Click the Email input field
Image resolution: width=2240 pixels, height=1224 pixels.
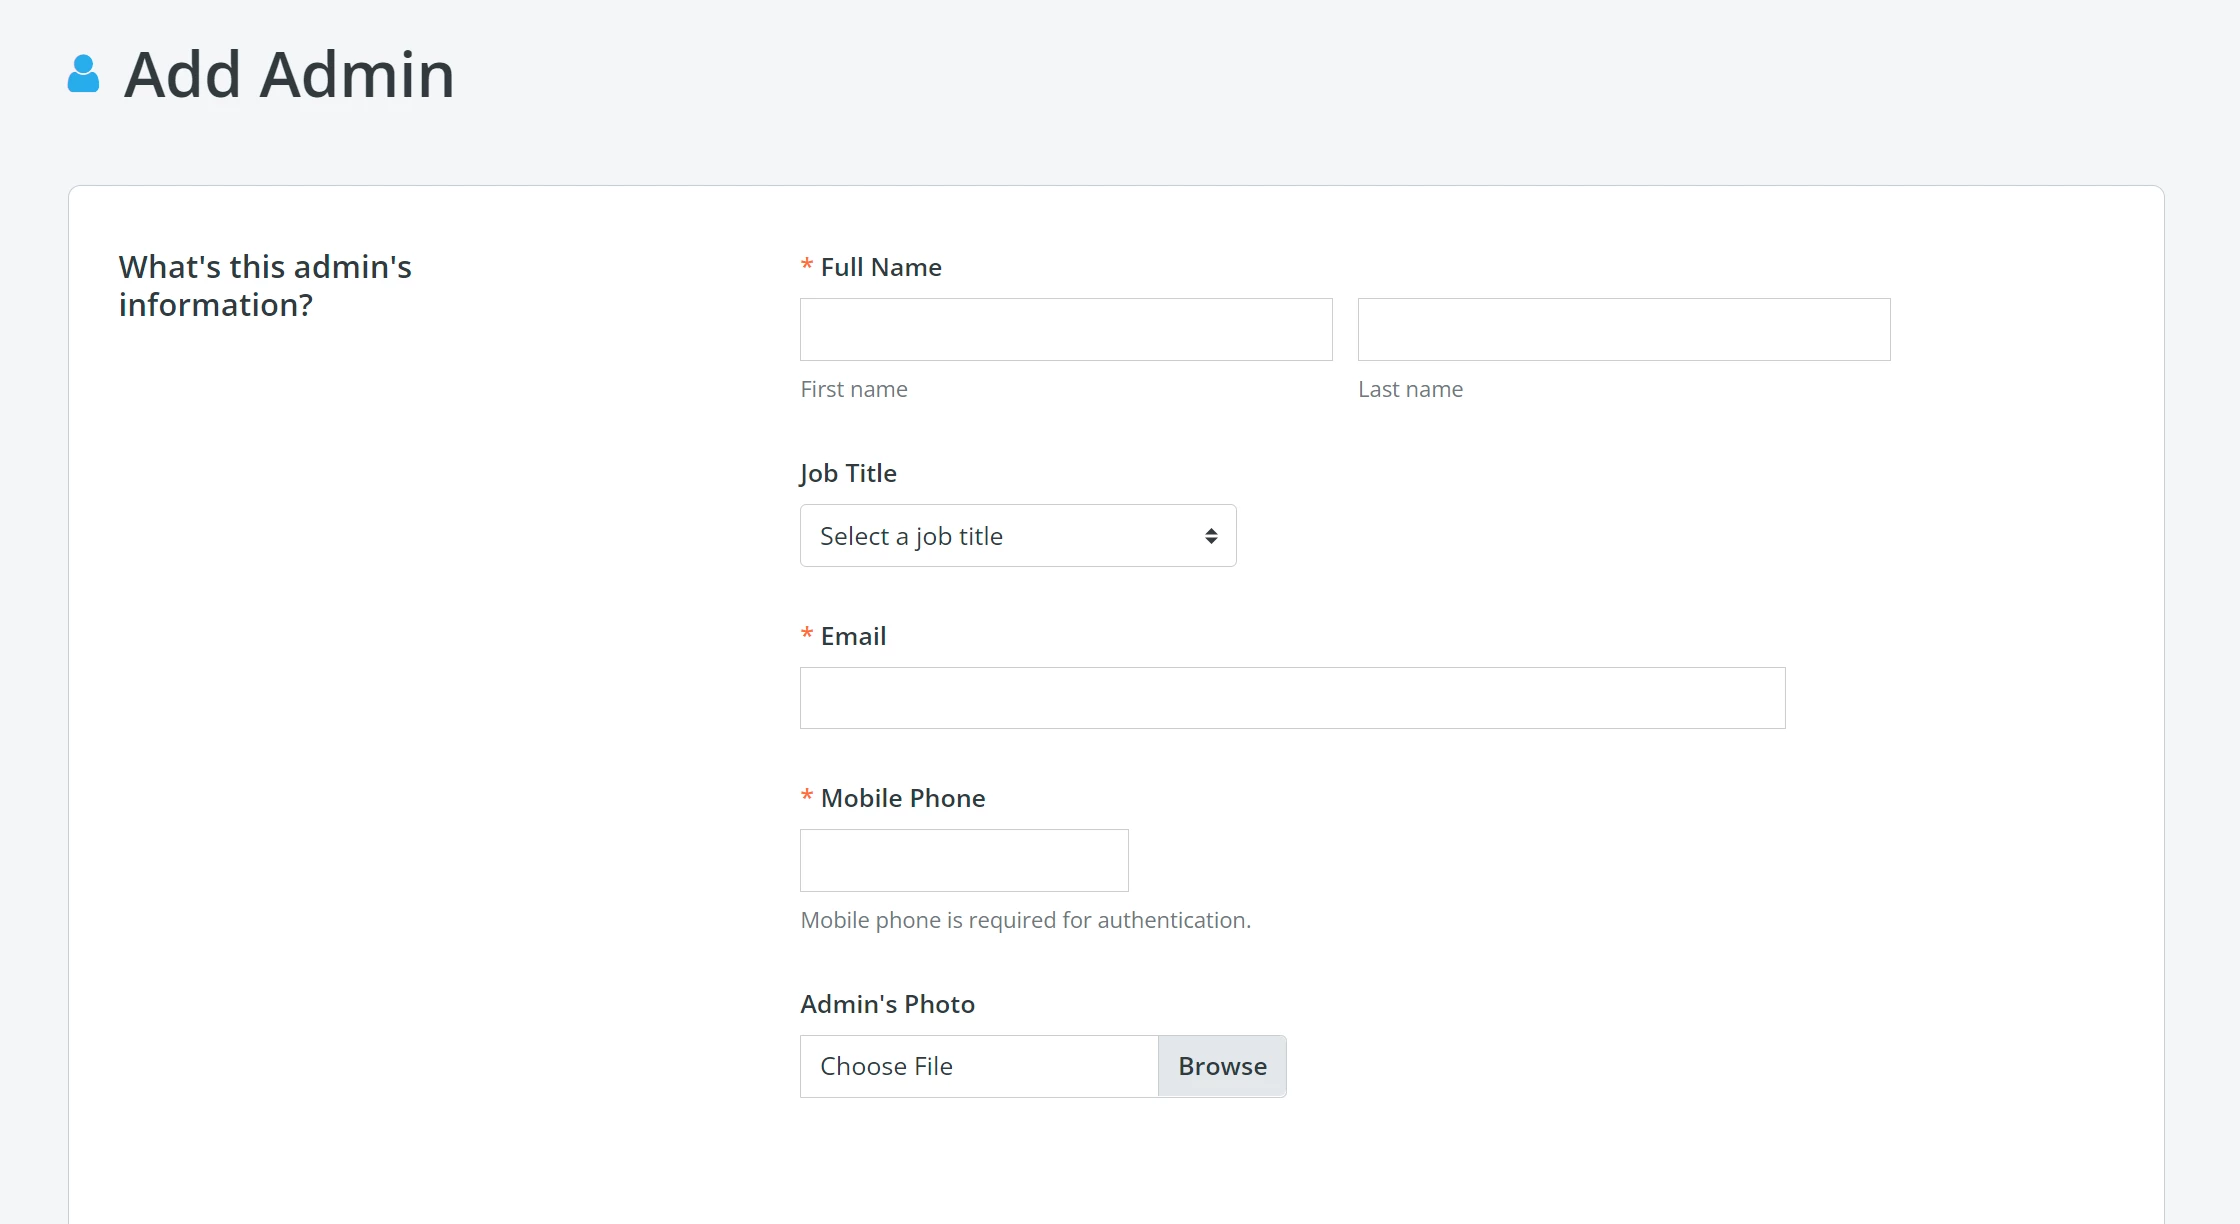pos(1291,697)
